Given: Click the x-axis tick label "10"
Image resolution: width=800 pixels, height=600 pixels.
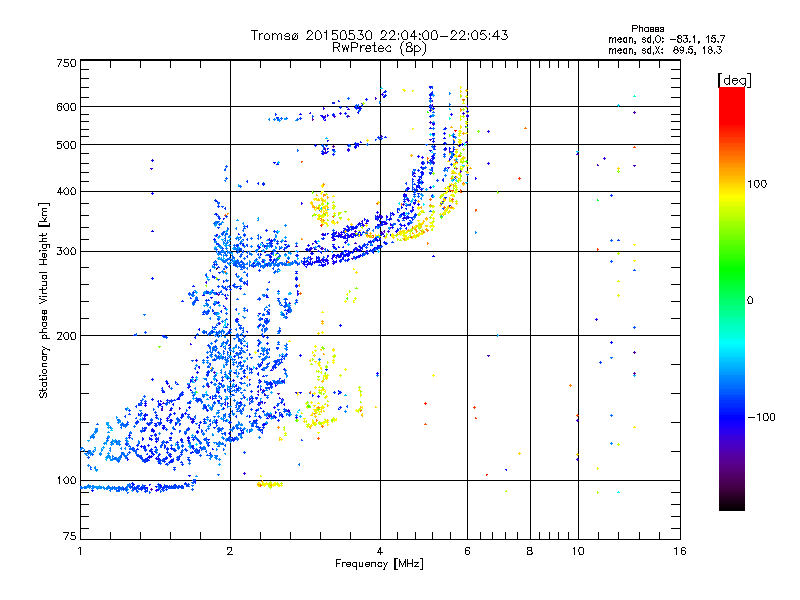Looking at the screenshot, I should tap(578, 551).
